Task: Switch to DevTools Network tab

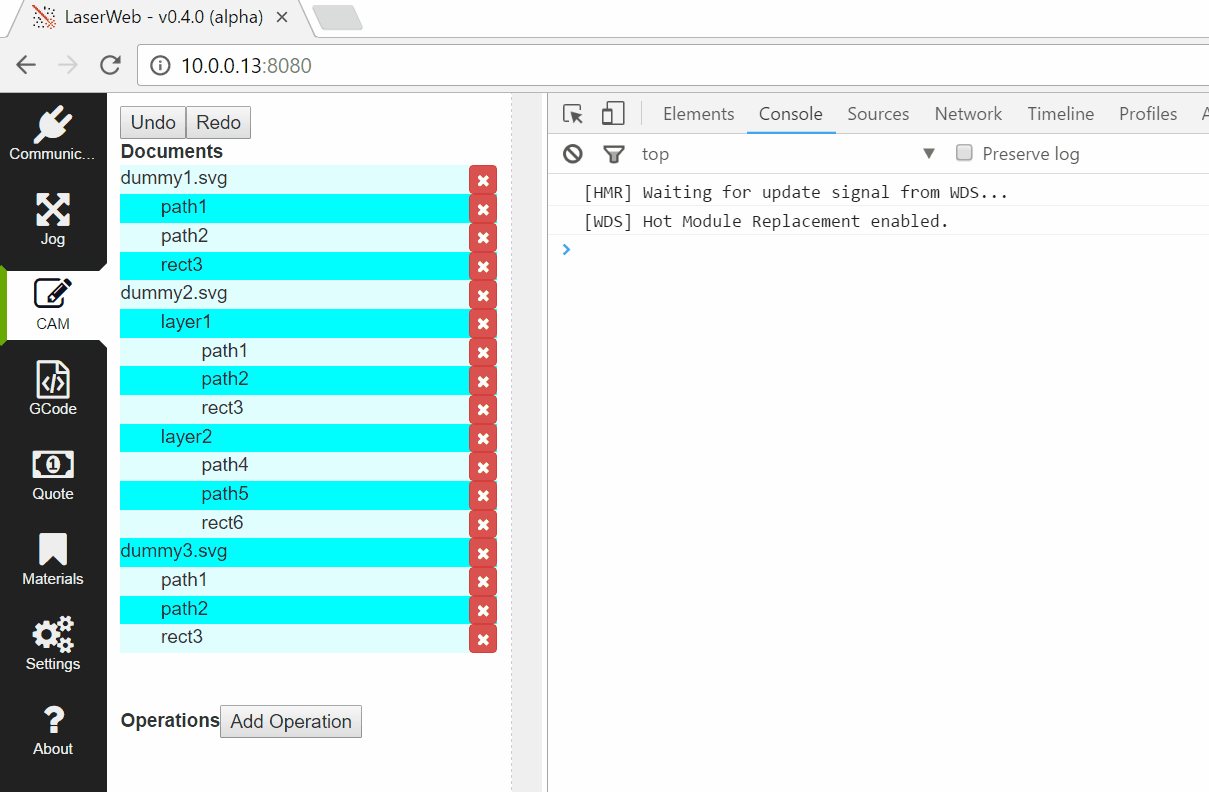Action: 968,114
